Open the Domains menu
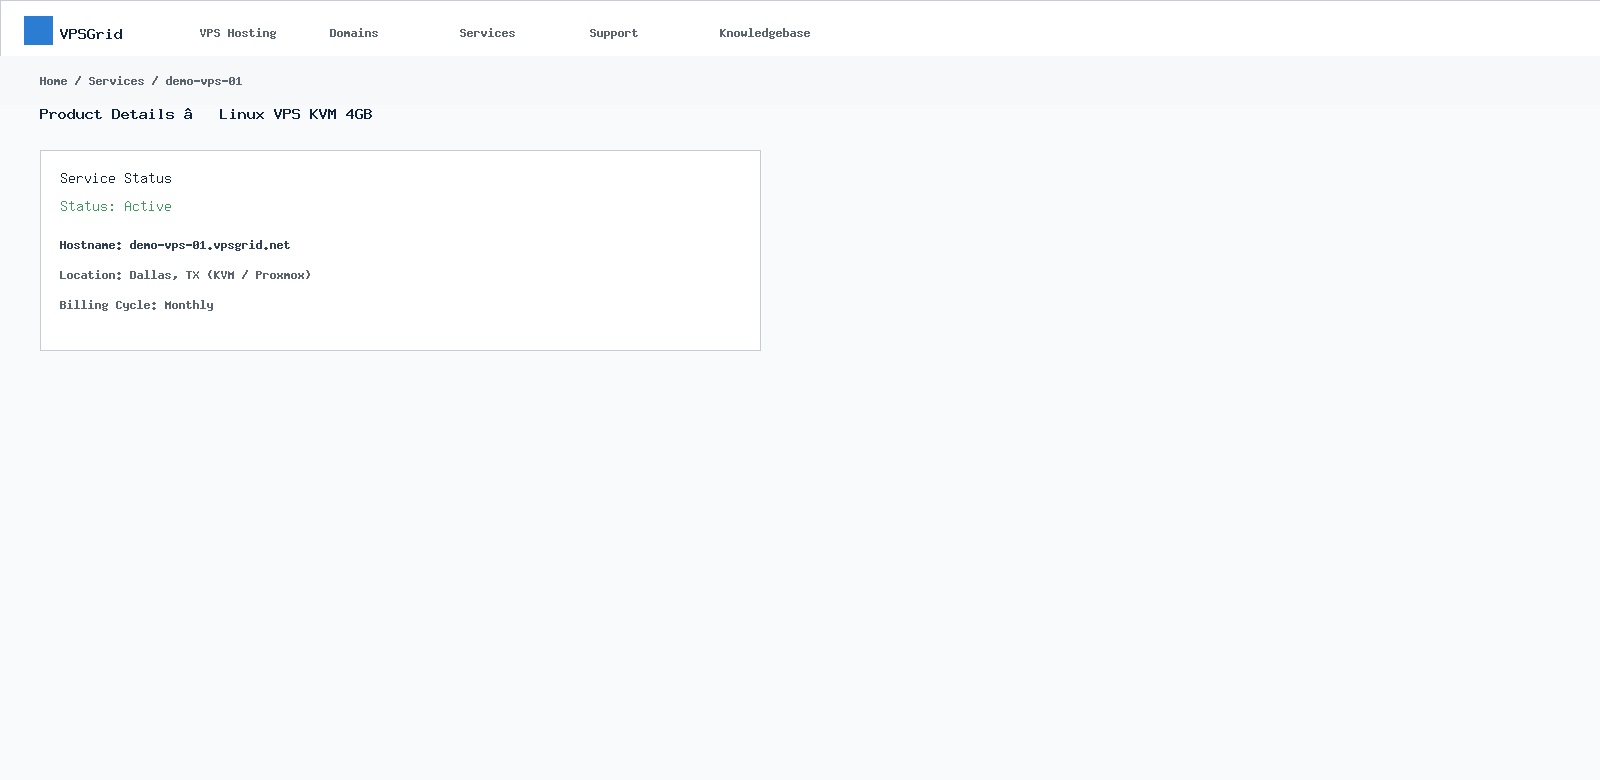Screen dimensions: 1600x780 (354, 33)
